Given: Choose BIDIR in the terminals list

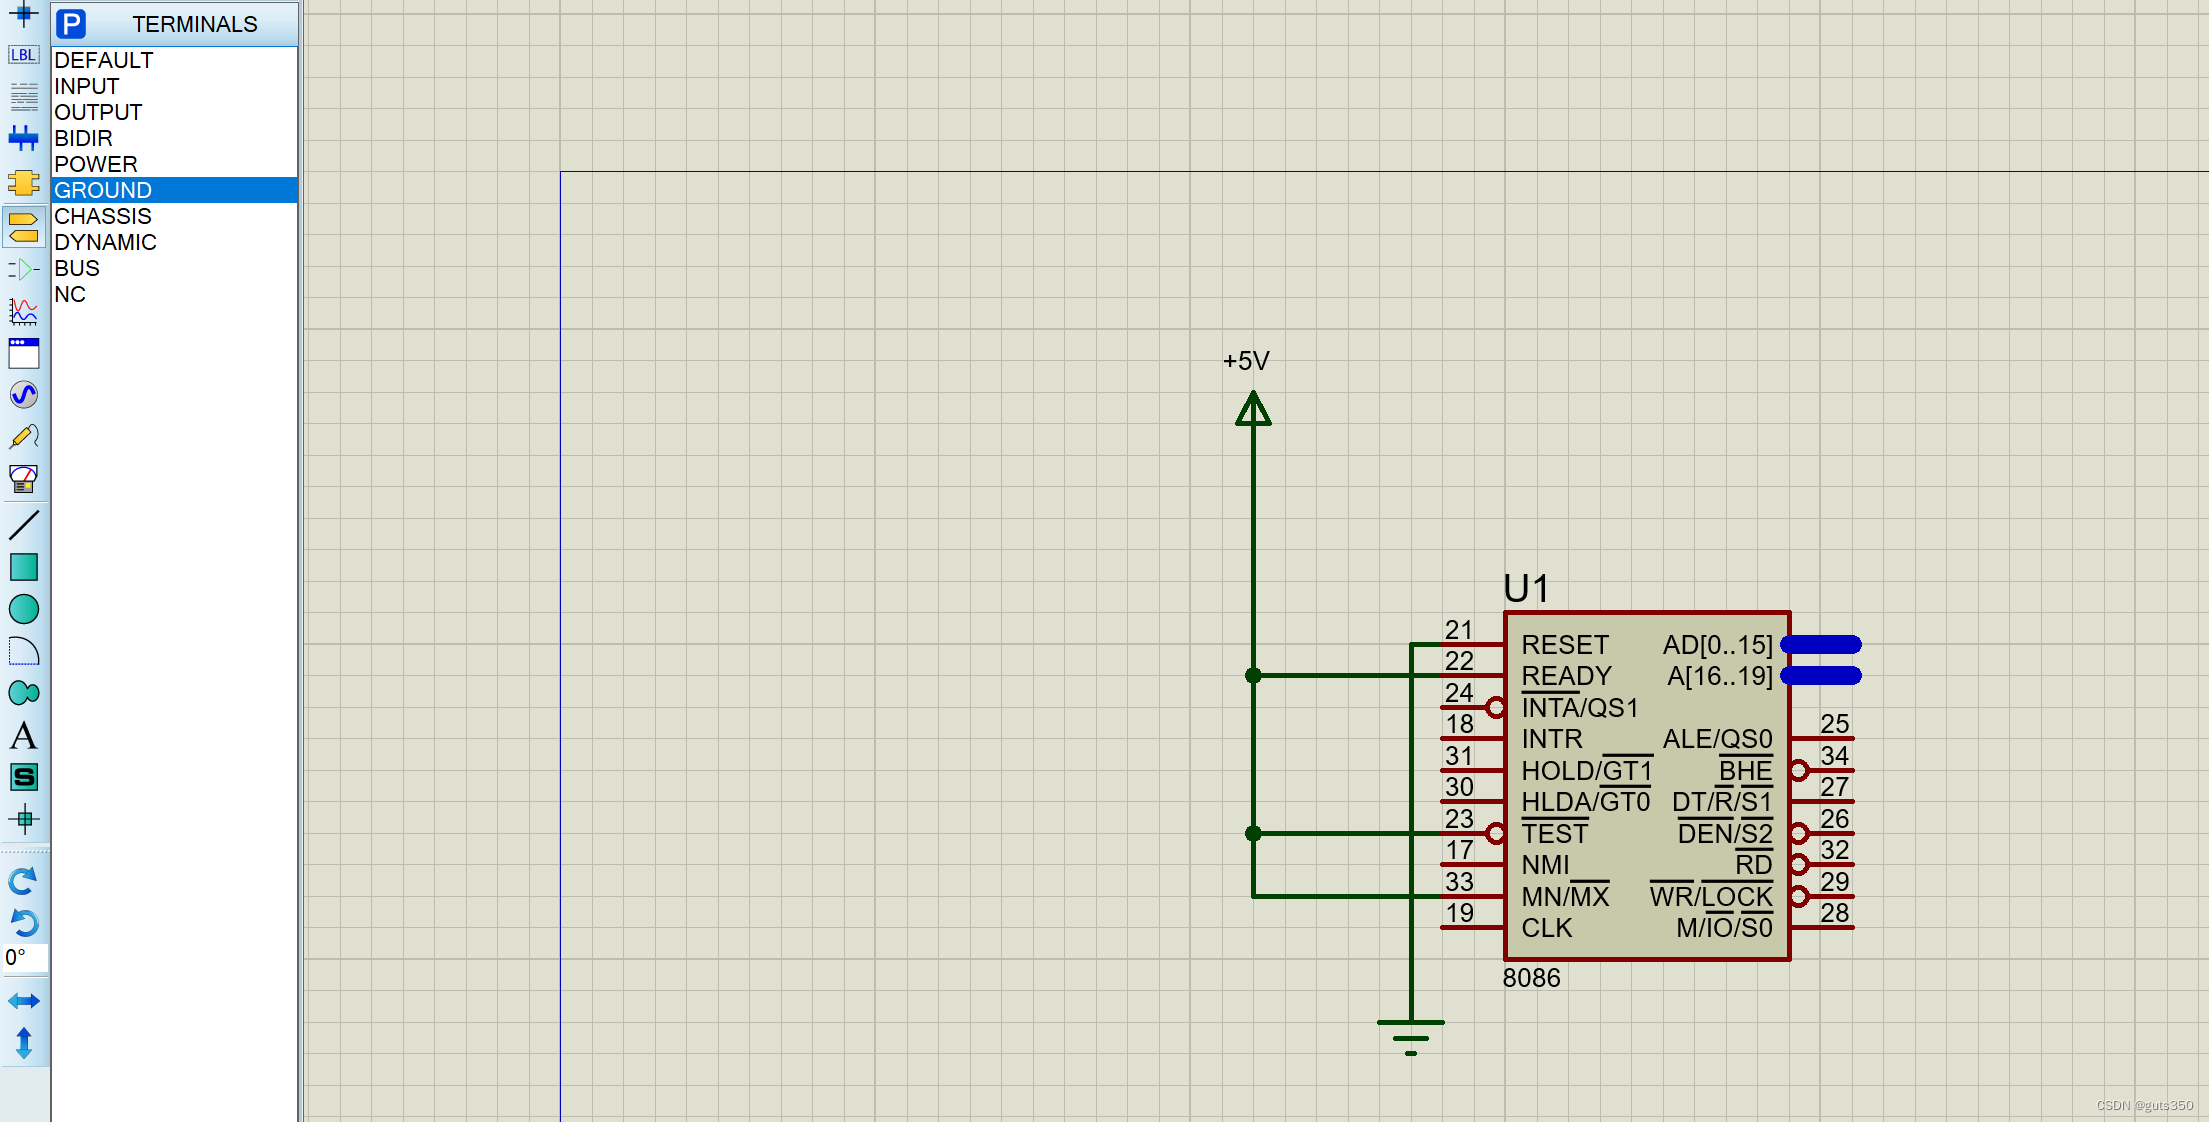Looking at the screenshot, I should coord(83,138).
